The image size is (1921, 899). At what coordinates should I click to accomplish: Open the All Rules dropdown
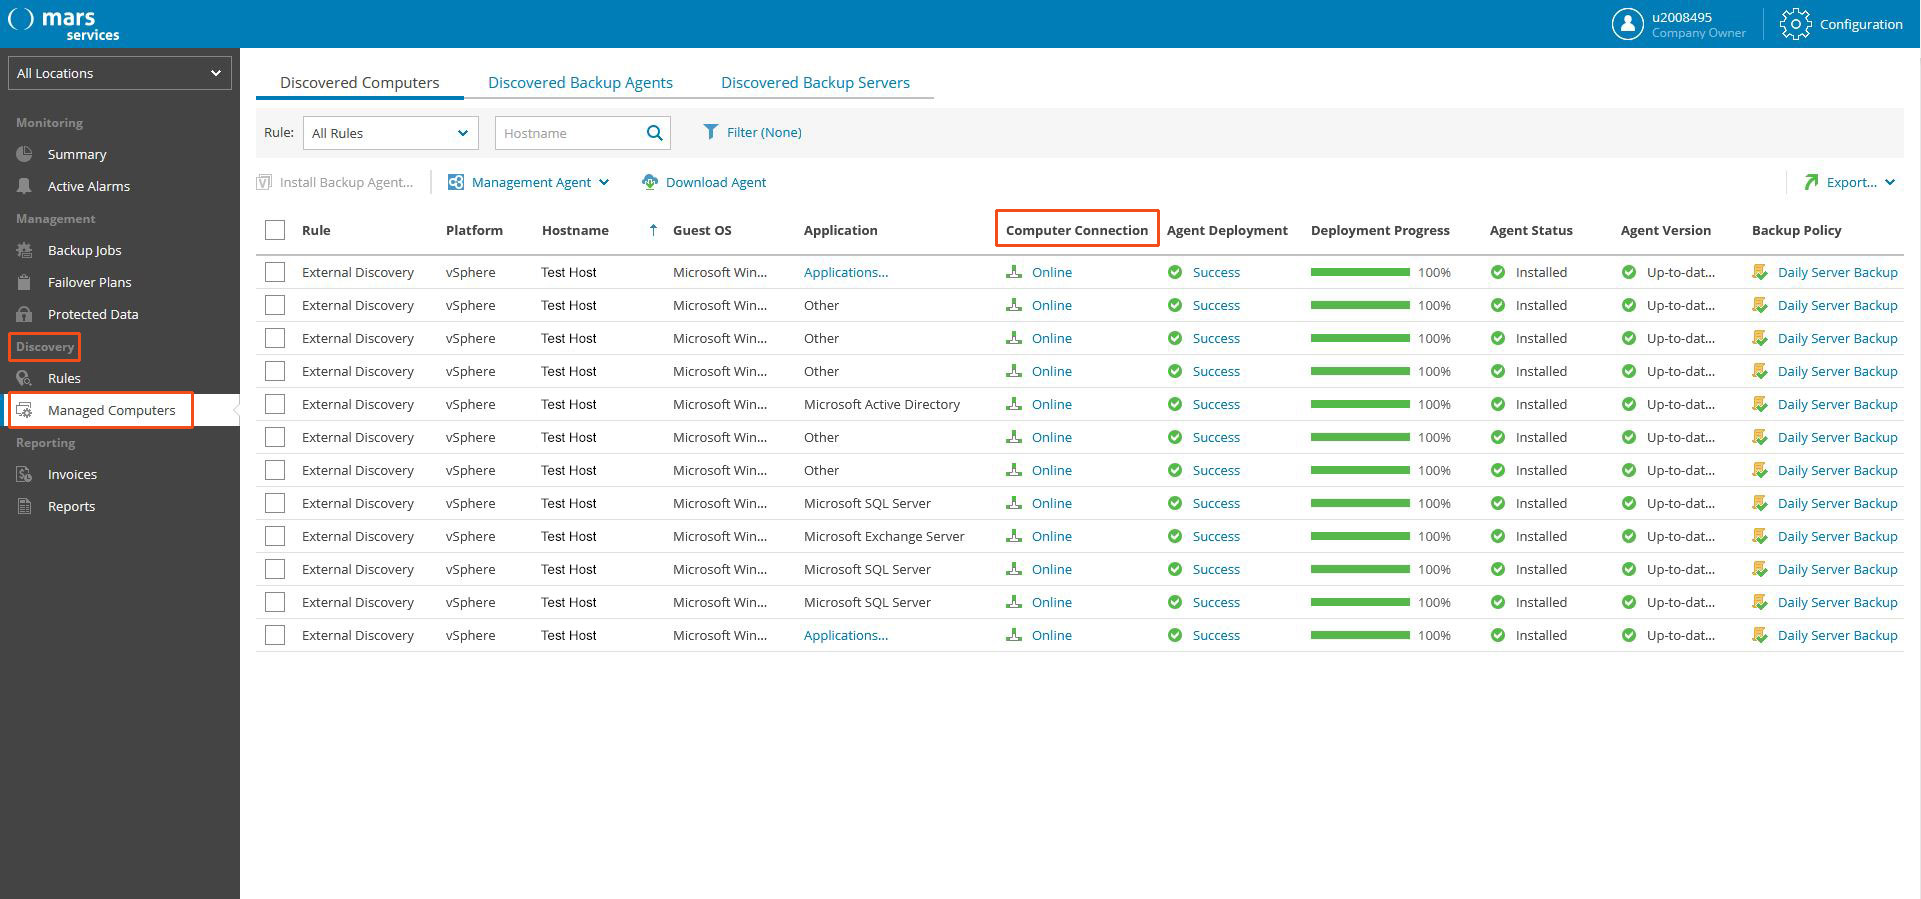[x=390, y=133]
